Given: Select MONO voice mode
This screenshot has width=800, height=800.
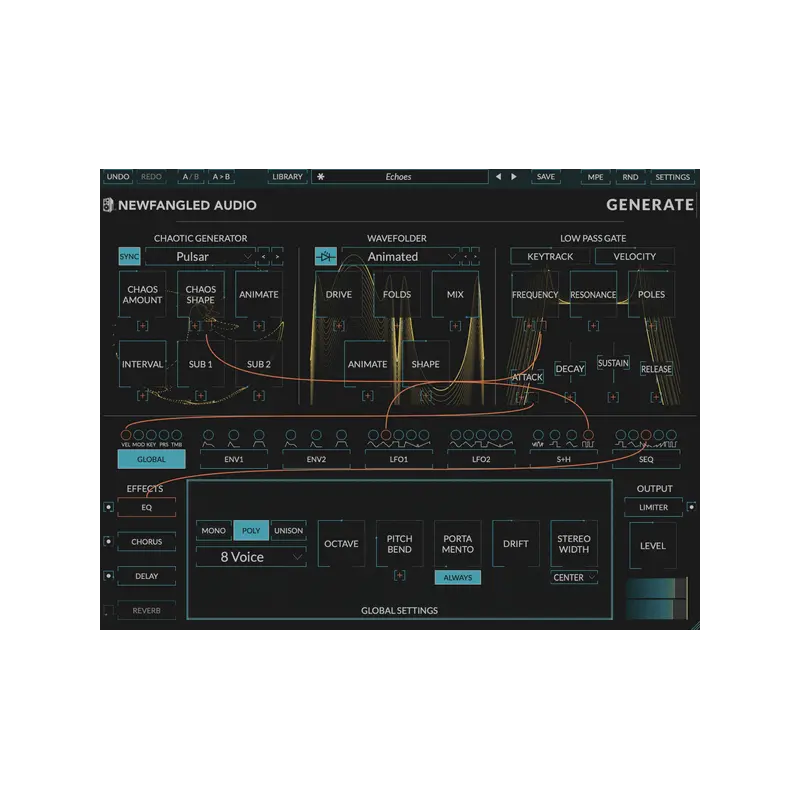Looking at the screenshot, I should [213, 531].
